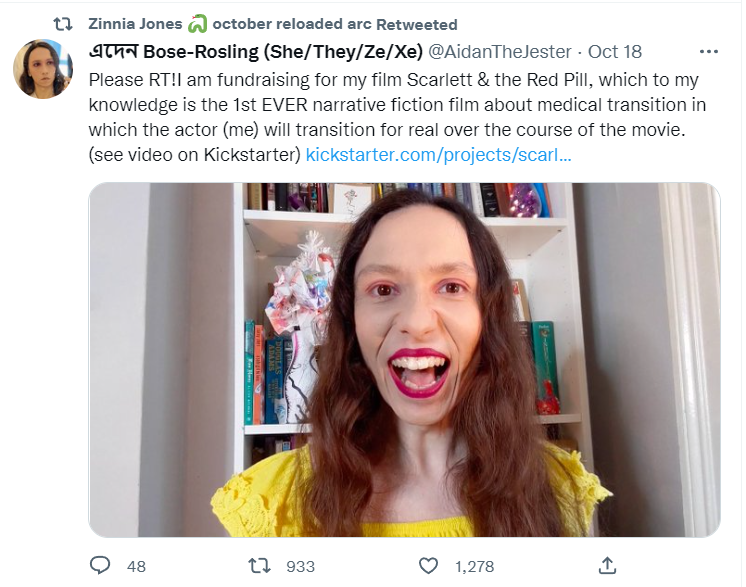Open the kickstarter.com/projects link

click(438, 155)
